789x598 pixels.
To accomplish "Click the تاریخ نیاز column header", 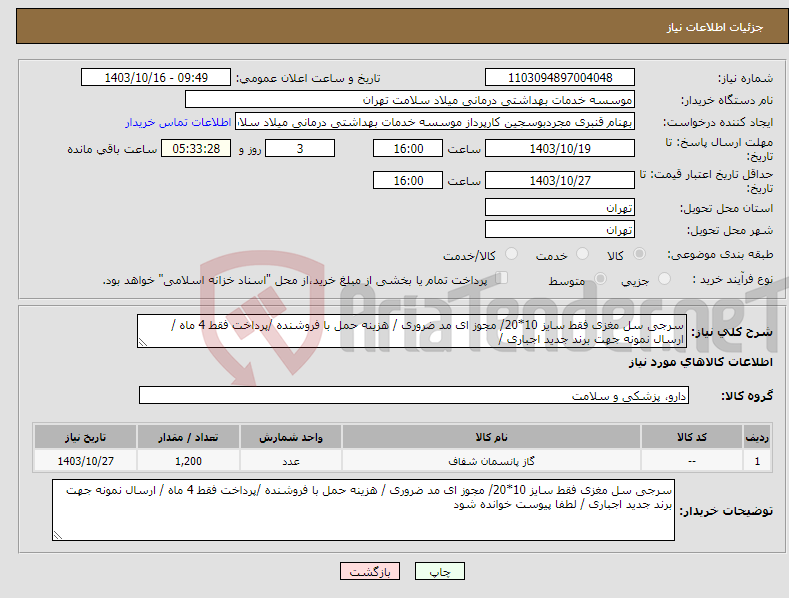I will (86, 437).
